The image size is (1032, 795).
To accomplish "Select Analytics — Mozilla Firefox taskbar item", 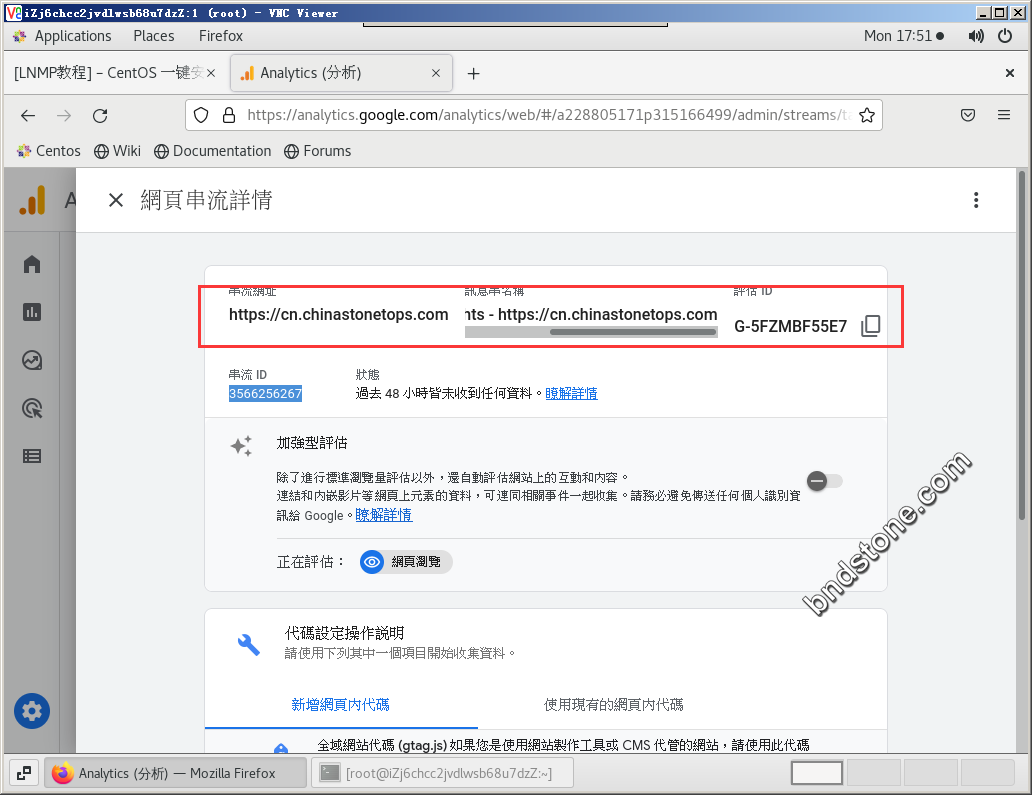I will click(x=176, y=773).
